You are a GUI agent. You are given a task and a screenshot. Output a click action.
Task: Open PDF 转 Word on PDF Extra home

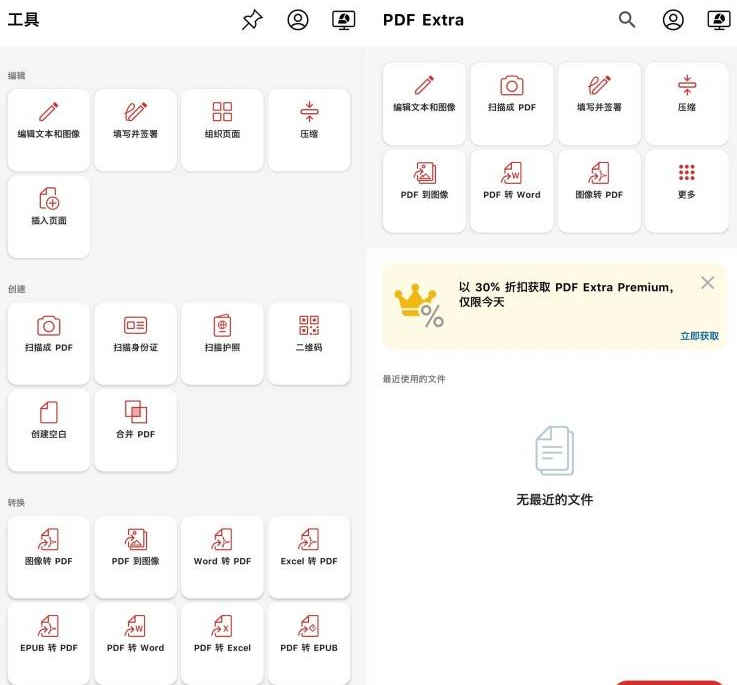click(512, 191)
